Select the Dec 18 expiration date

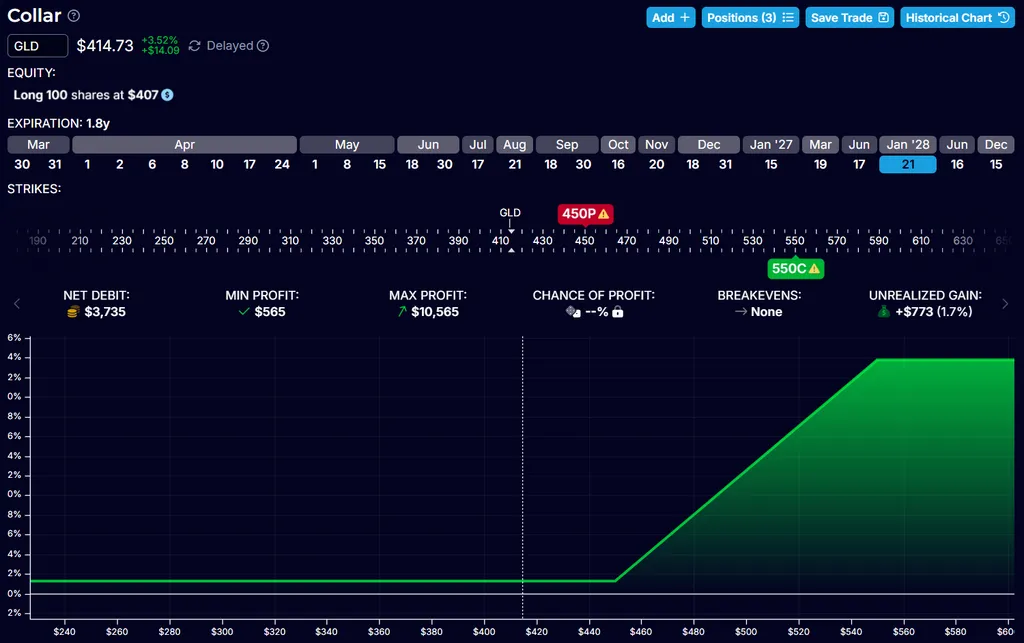(692, 164)
